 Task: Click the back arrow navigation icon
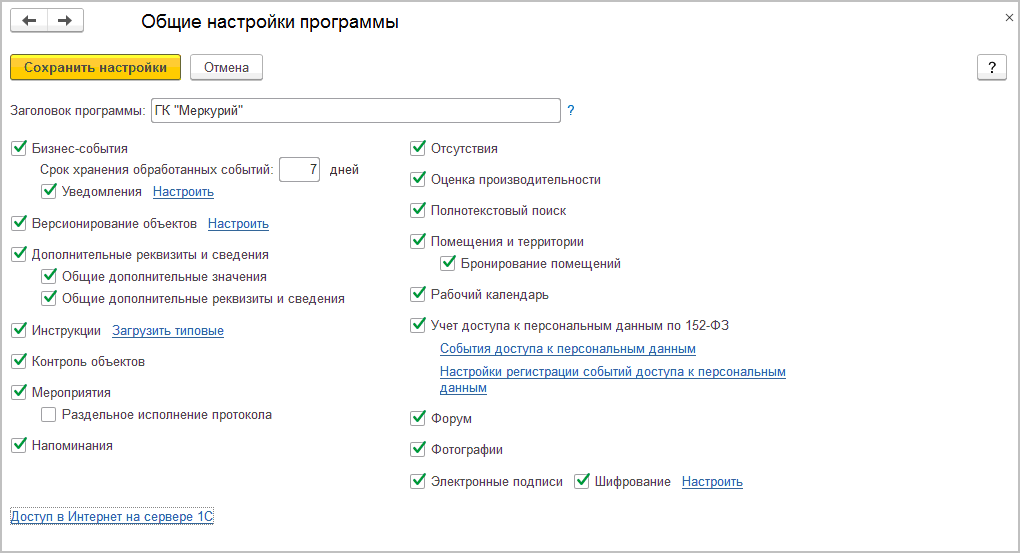(29, 21)
